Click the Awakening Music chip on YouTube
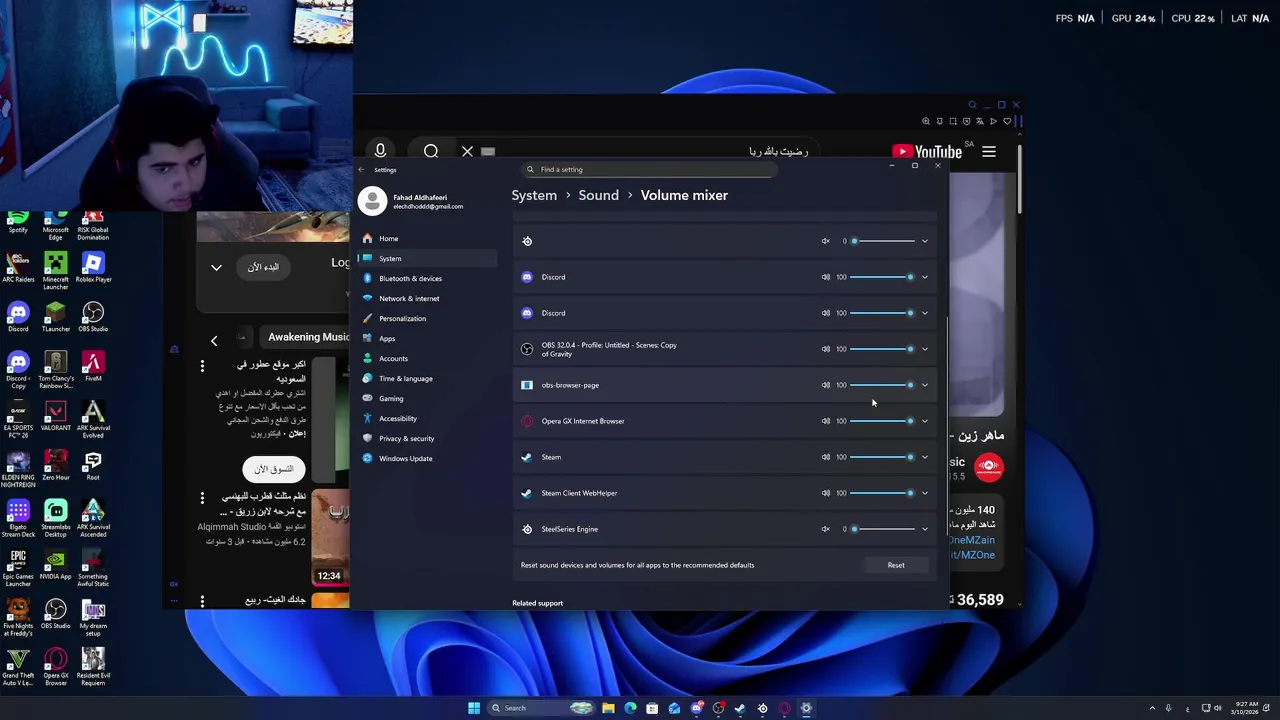Viewport: 1280px width, 720px height. click(309, 337)
